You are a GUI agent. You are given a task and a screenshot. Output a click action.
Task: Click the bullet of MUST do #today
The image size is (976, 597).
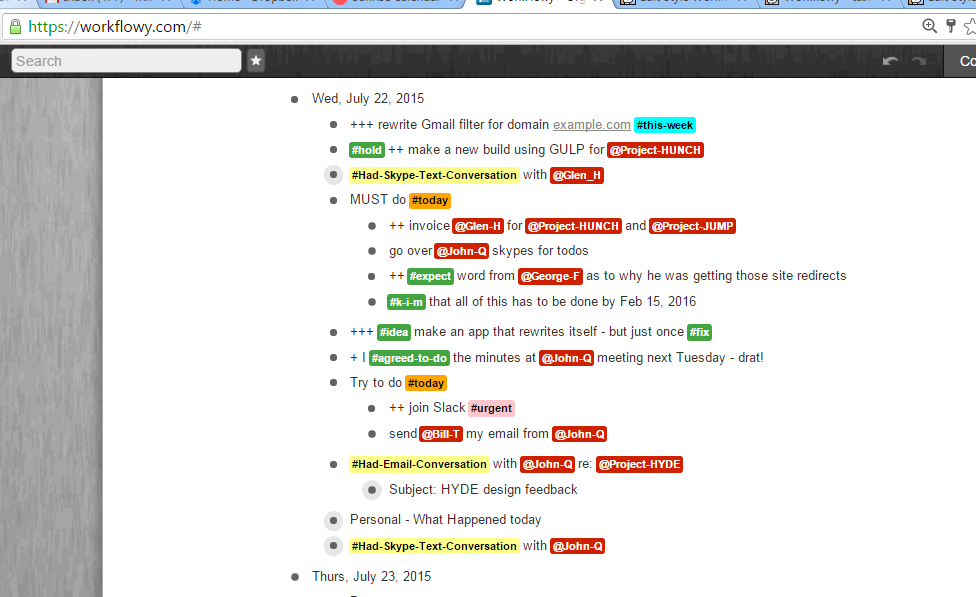(334, 200)
